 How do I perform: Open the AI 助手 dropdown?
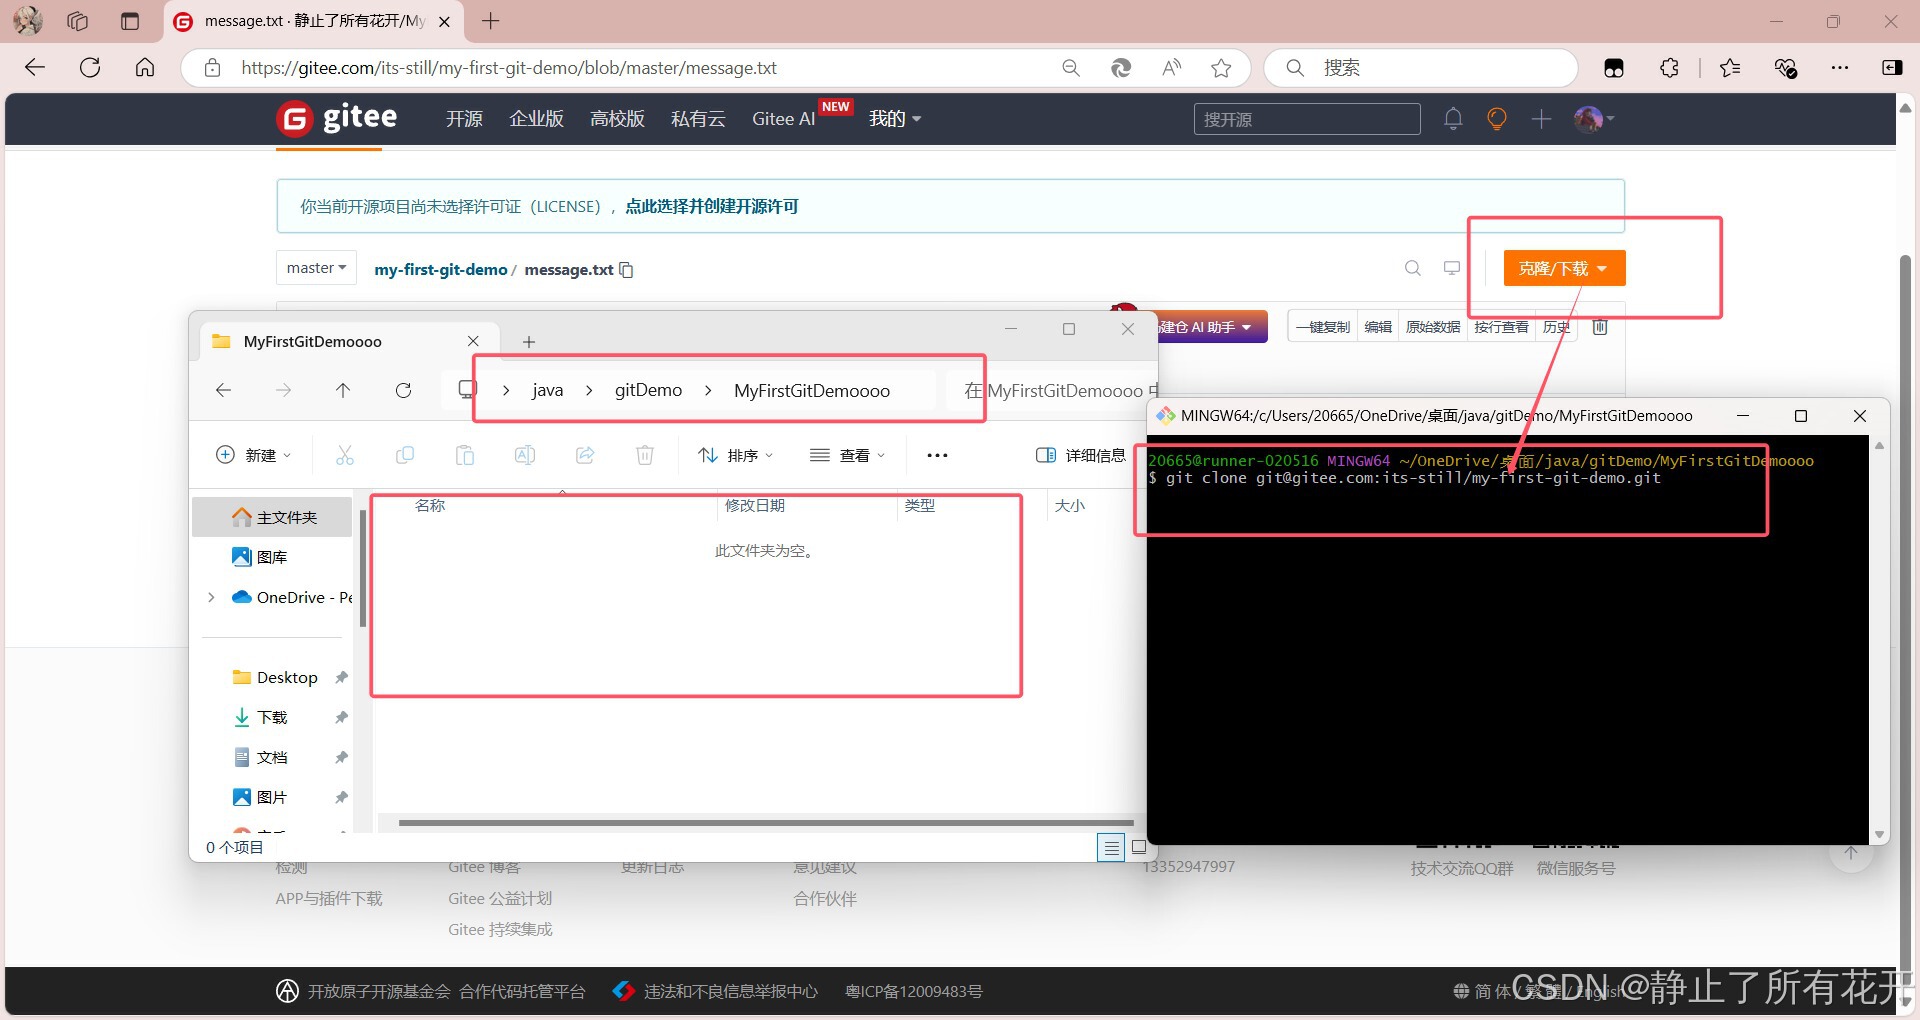pos(1207,327)
